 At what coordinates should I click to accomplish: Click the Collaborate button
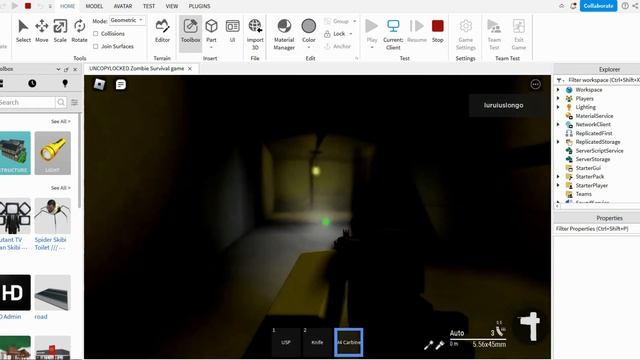pos(598,6)
